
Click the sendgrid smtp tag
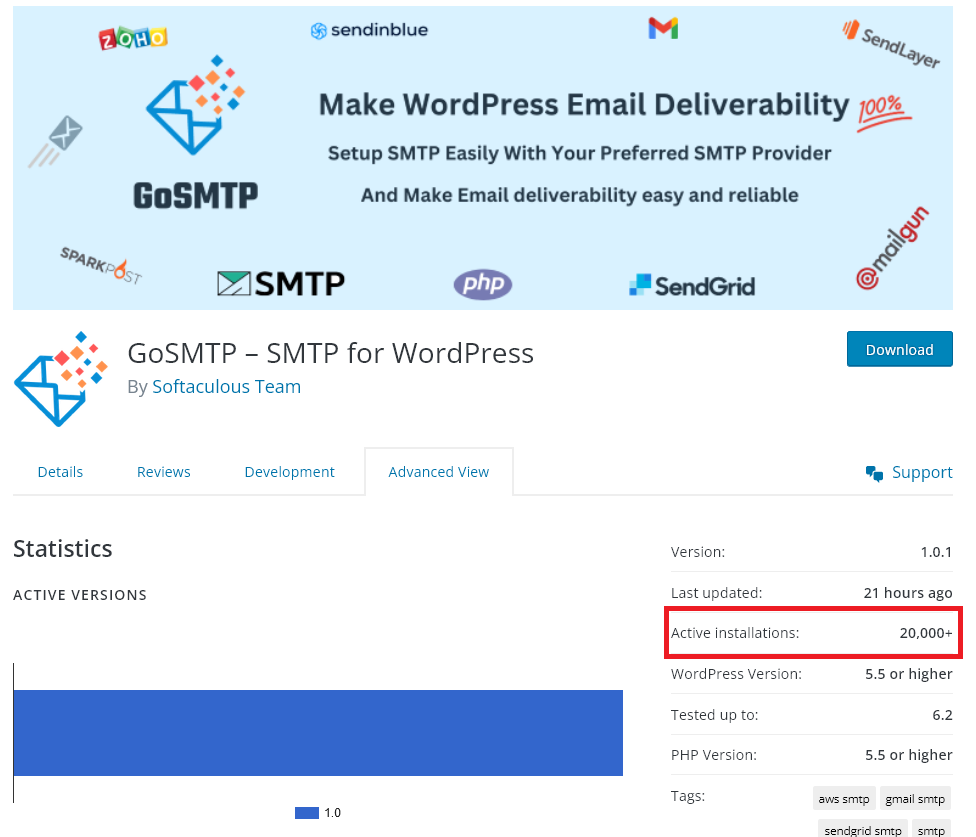[x=862, y=830]
